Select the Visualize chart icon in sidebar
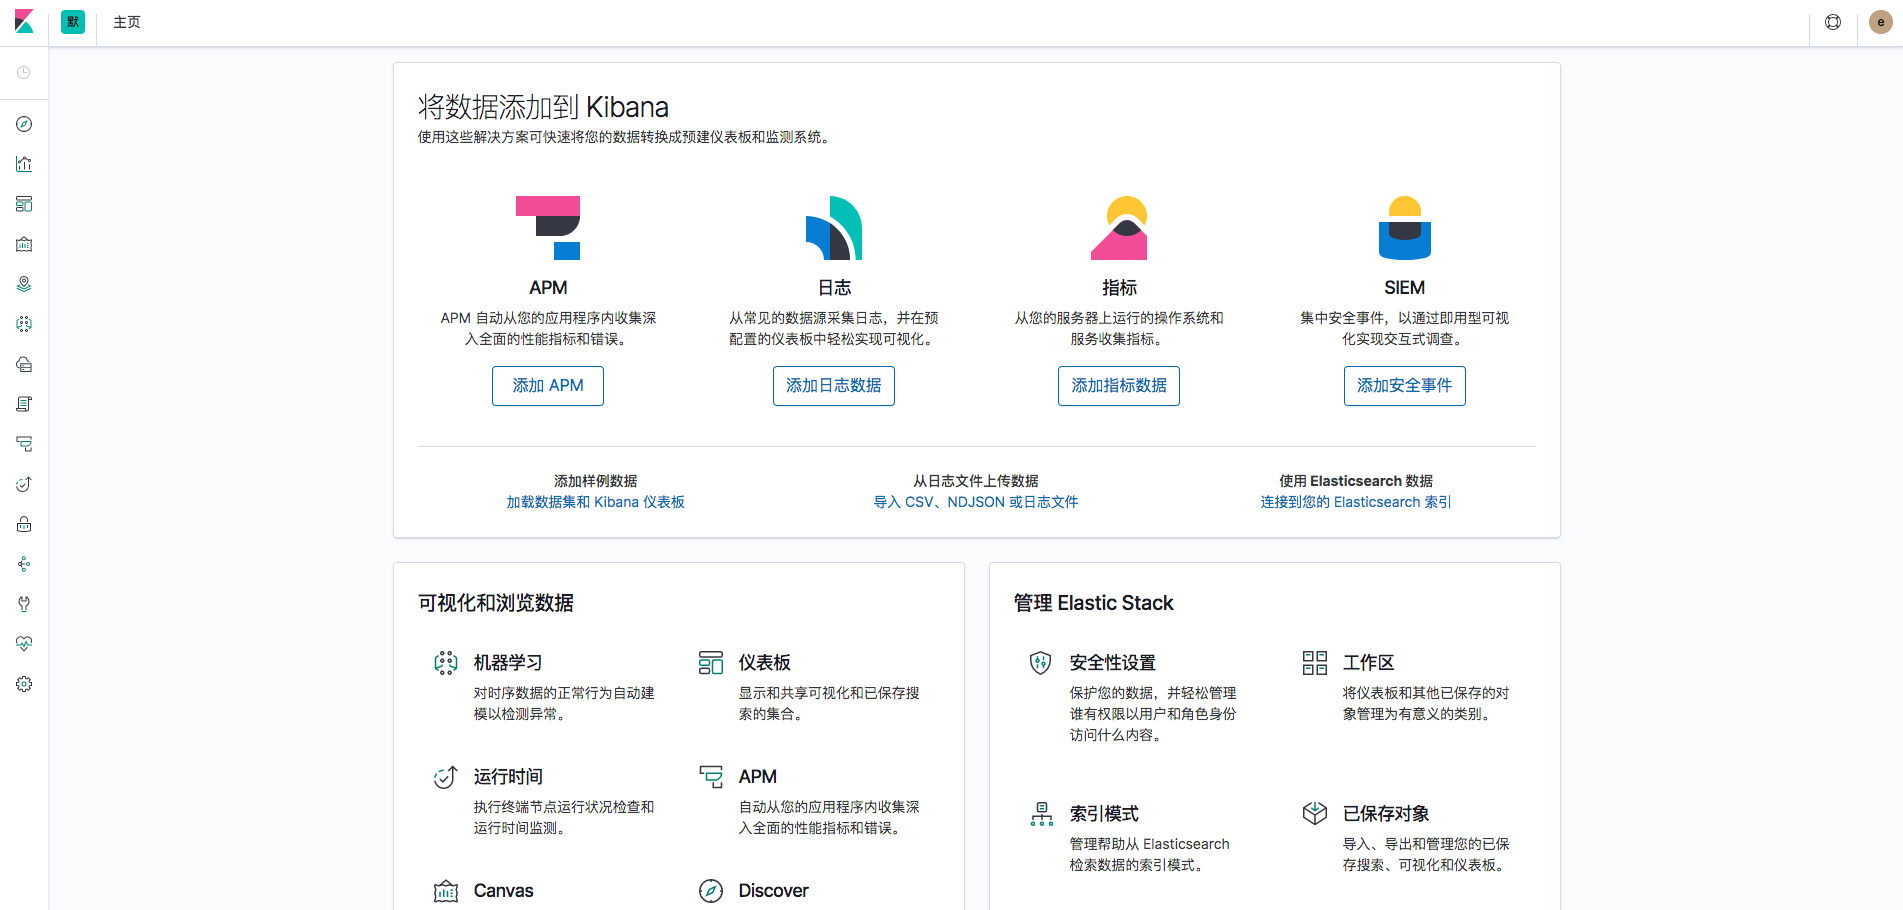The height and width of the screenshot is (910, 1903). 24,164
